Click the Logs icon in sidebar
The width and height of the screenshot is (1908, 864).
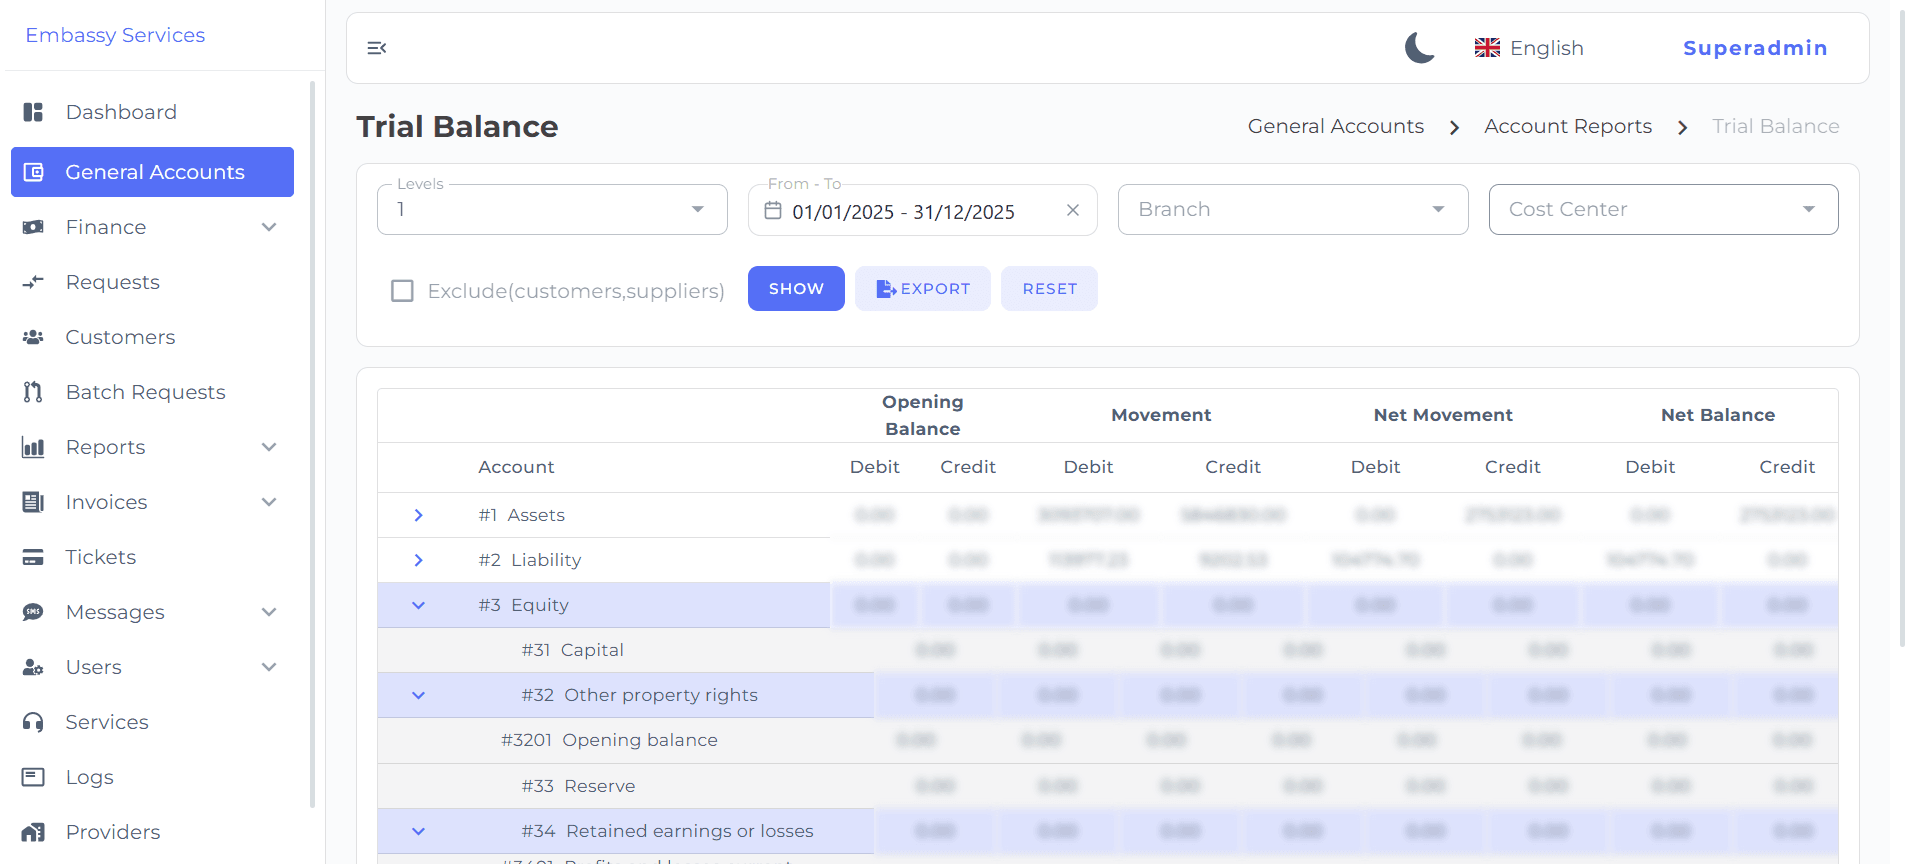33,777
